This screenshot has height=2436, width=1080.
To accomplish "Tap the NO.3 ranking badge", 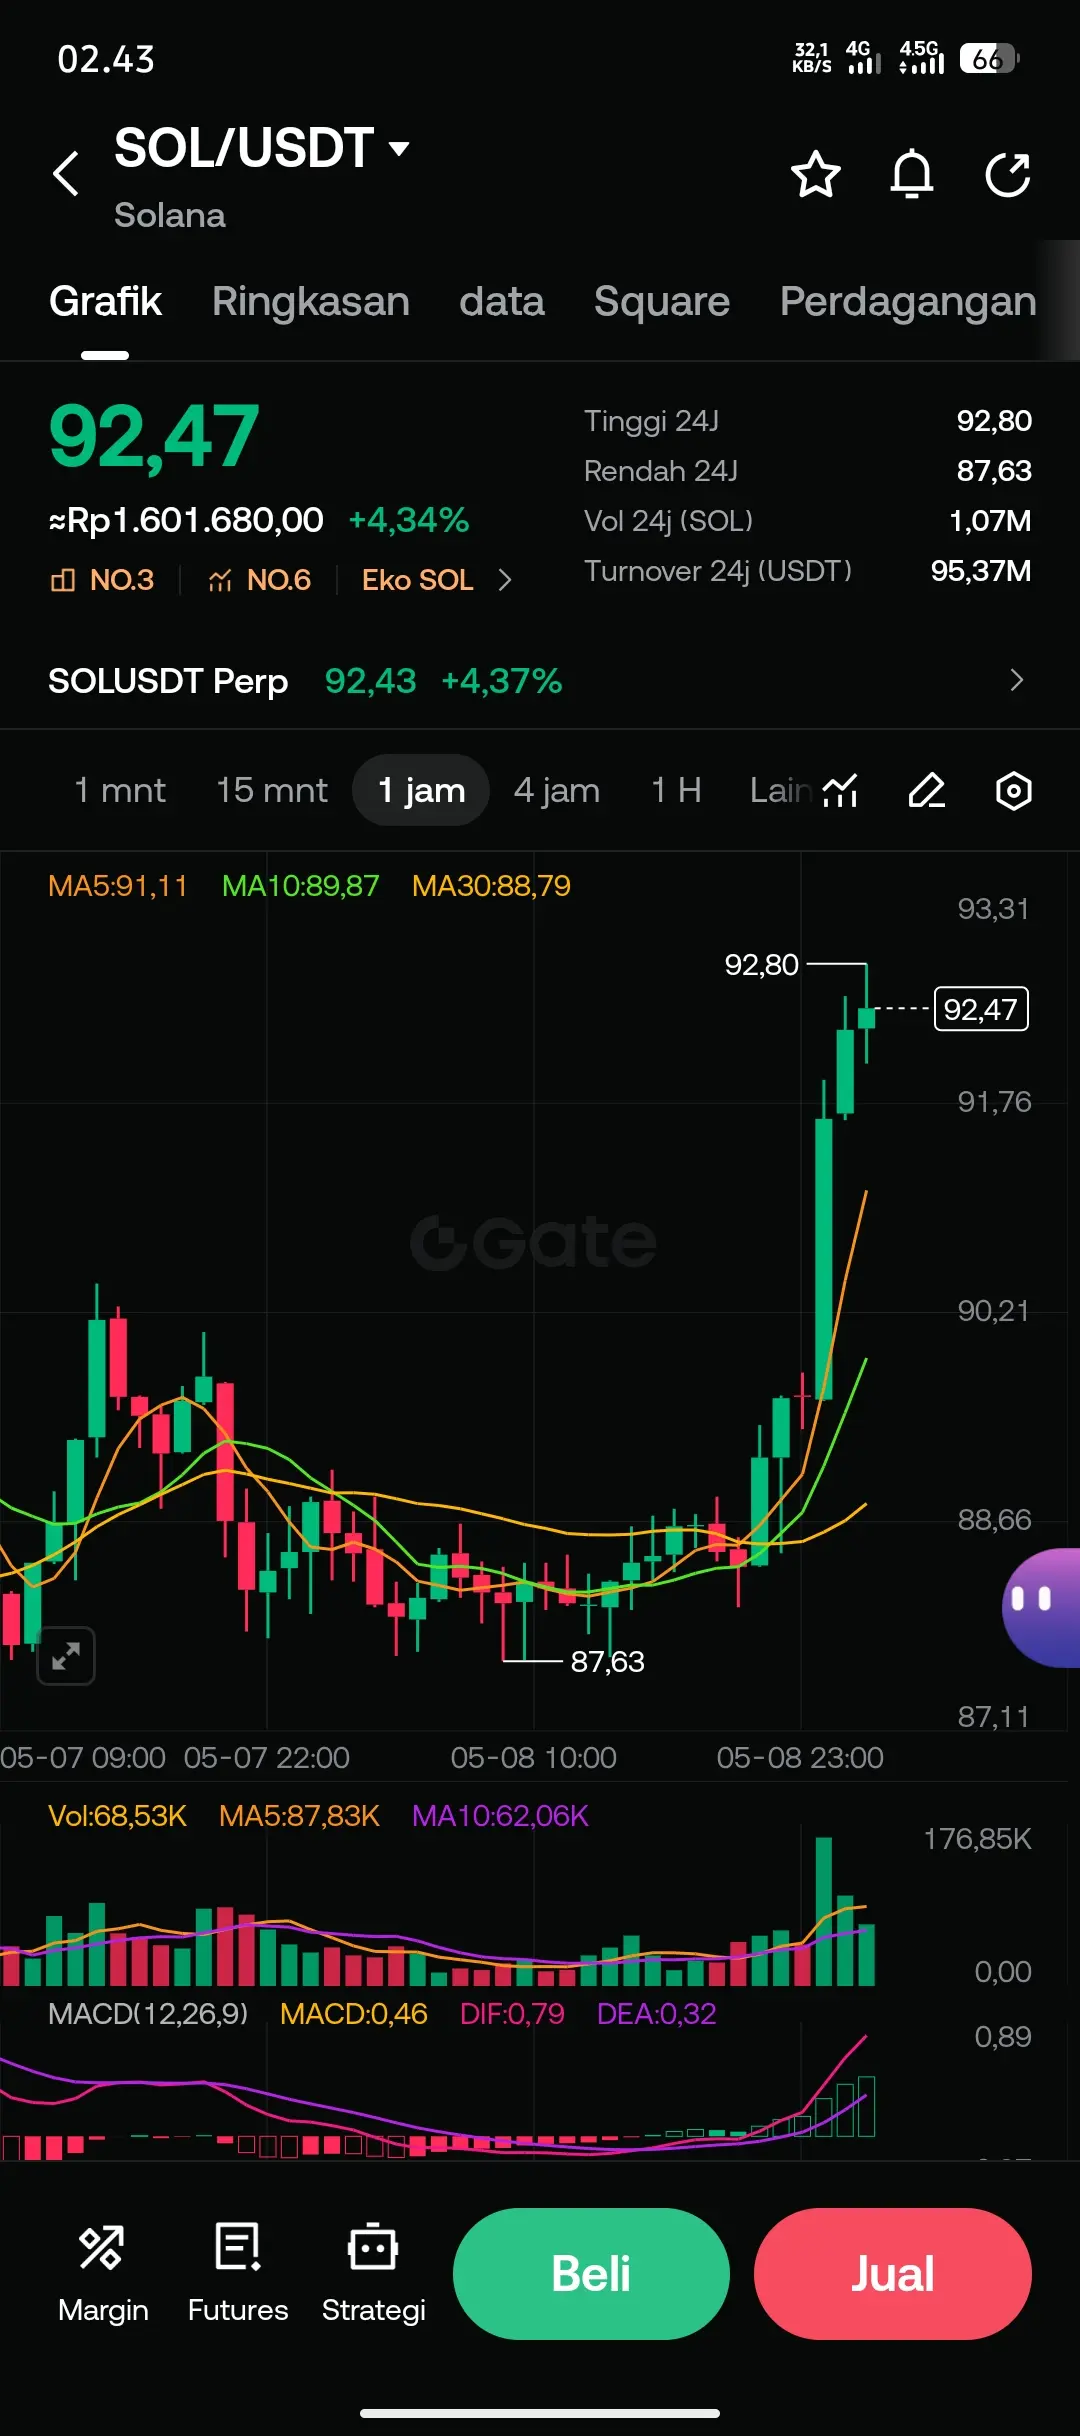I will click(x=102, y=580).
